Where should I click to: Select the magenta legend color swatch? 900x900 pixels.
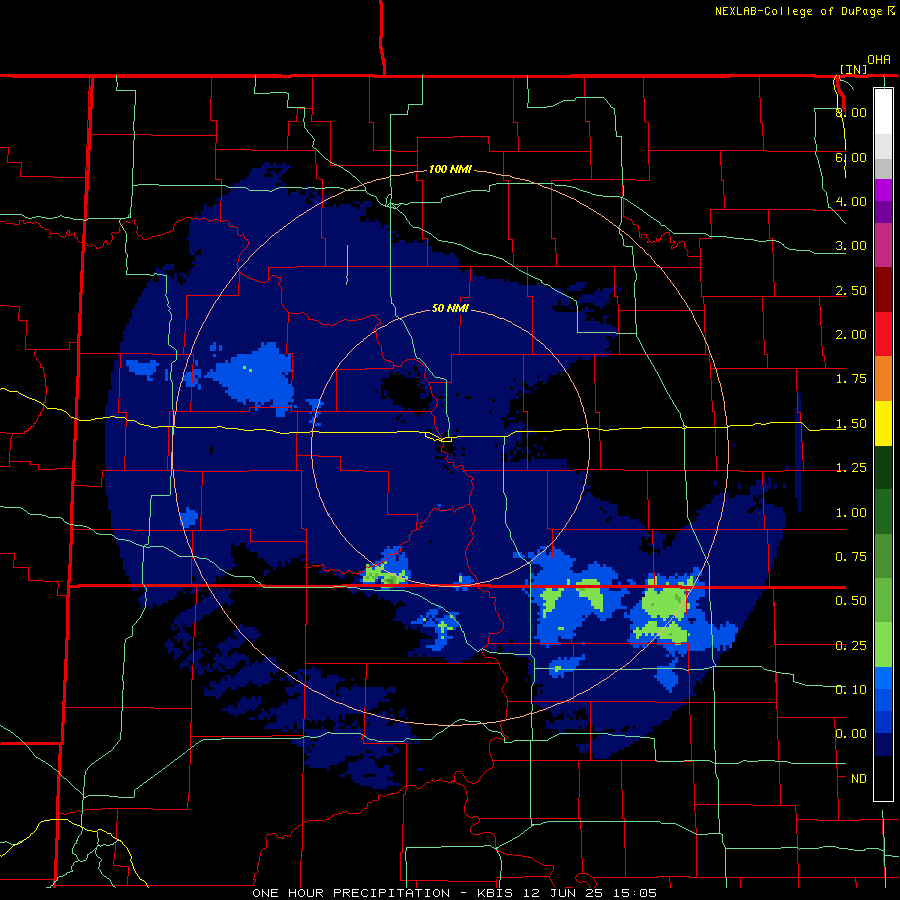click(x=883, y=246)
